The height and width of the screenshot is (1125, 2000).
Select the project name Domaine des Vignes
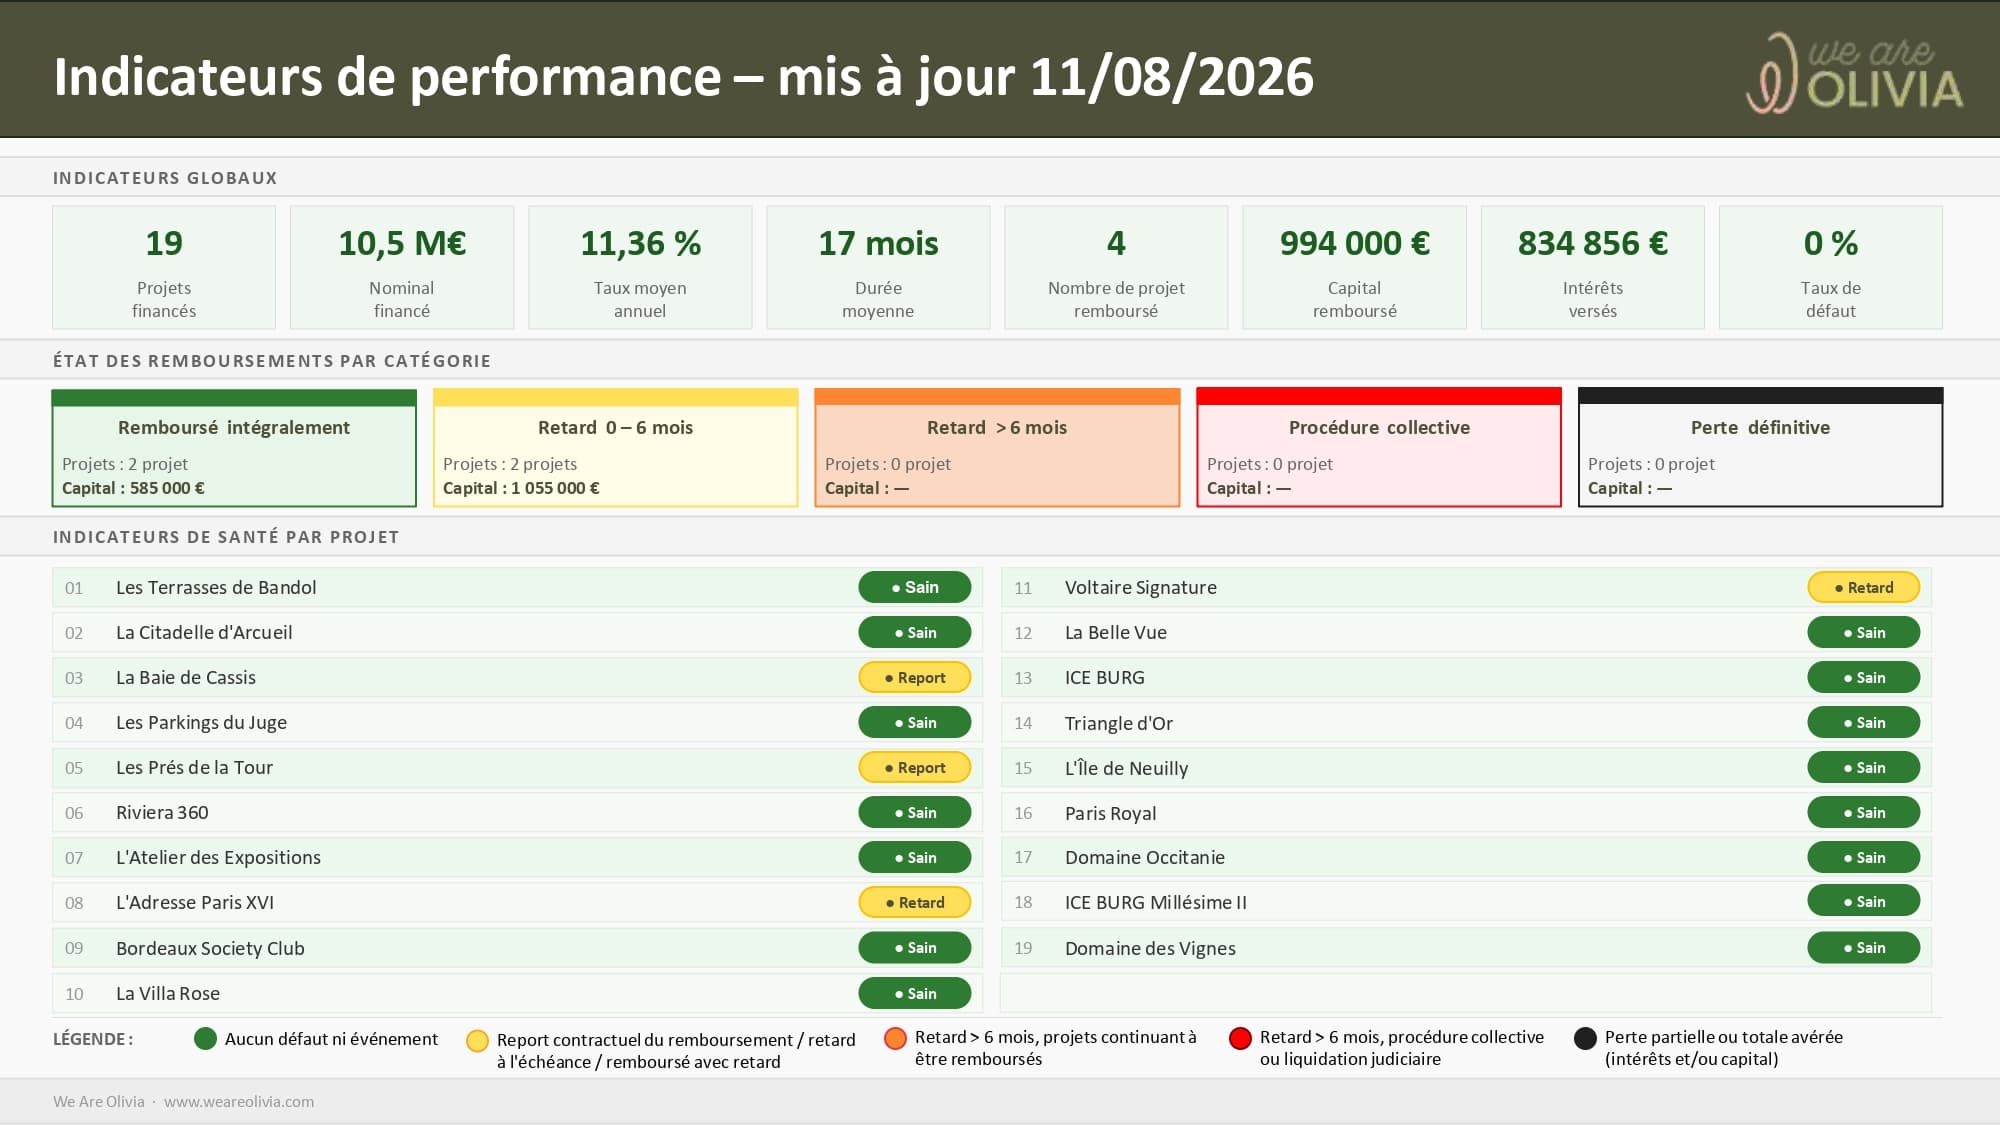pos(1150,949)
